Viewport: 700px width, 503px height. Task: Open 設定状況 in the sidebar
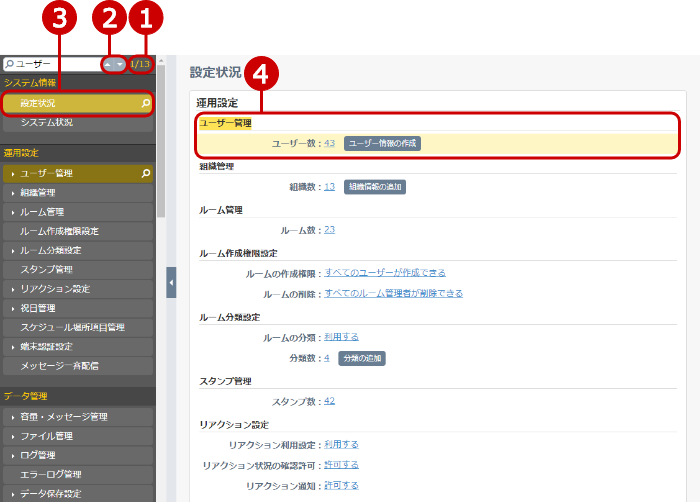[78, 103]
